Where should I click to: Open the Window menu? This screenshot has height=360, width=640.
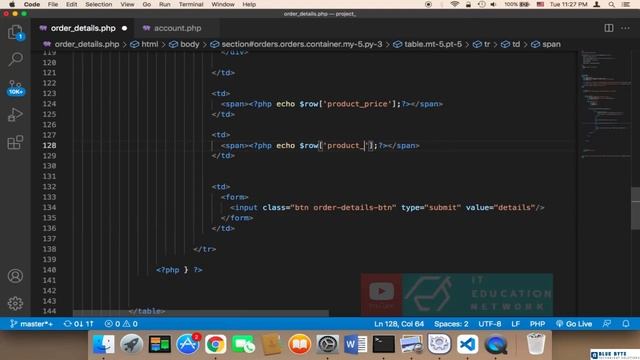coord(223,4)
